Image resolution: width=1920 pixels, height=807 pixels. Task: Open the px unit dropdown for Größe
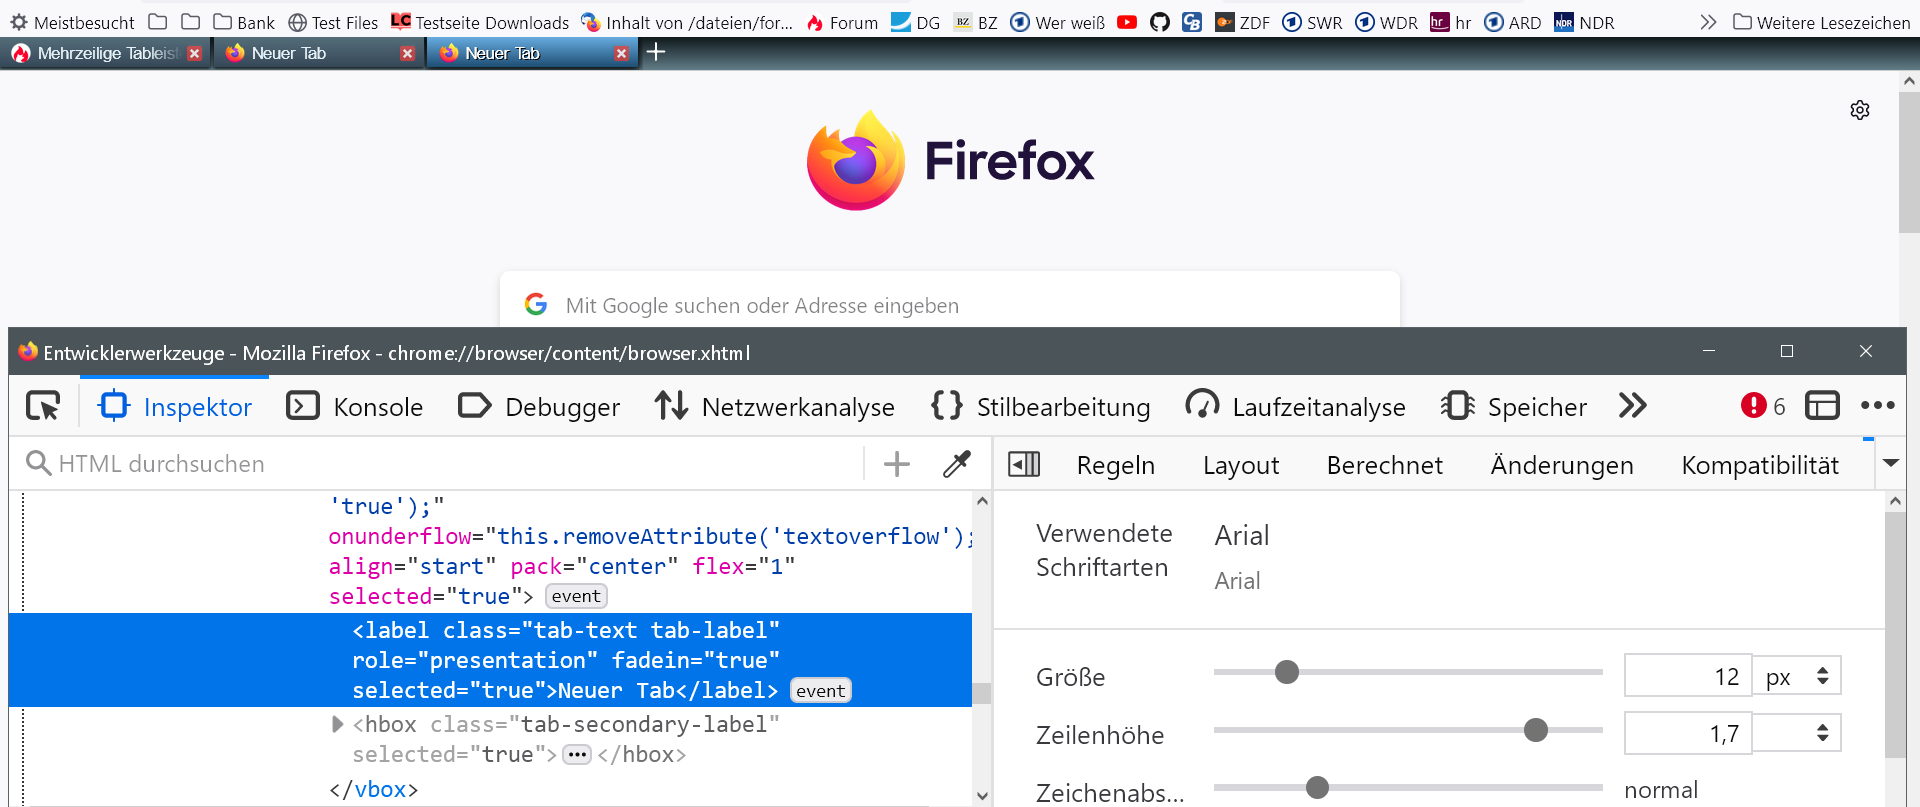[x=1797, y=676]
